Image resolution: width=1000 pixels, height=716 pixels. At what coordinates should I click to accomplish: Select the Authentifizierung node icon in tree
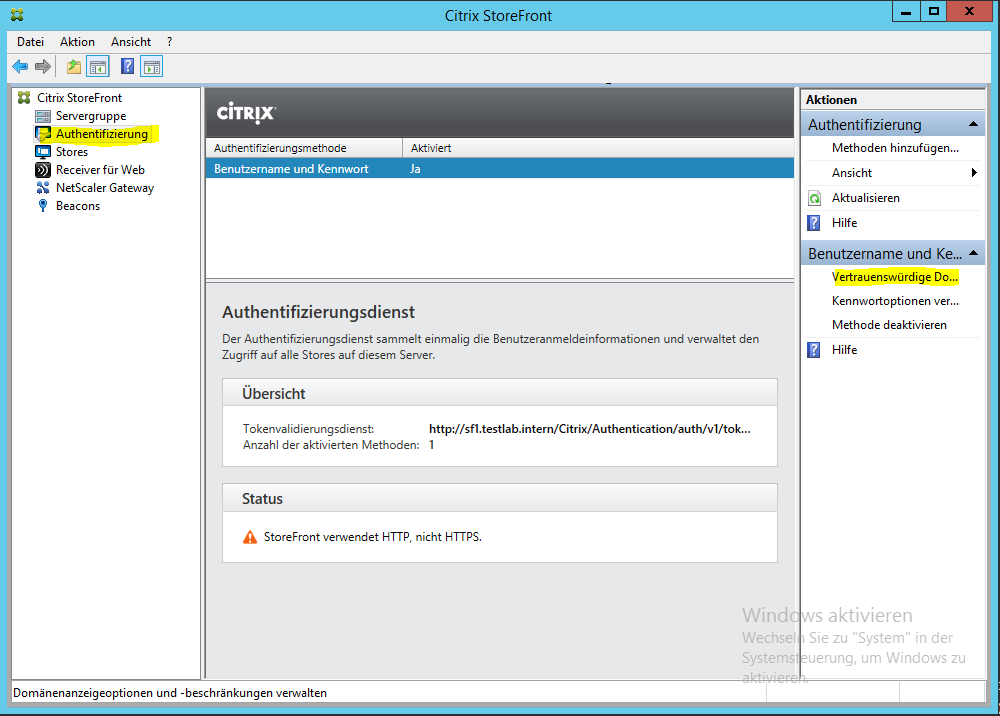tap(43, 134)
